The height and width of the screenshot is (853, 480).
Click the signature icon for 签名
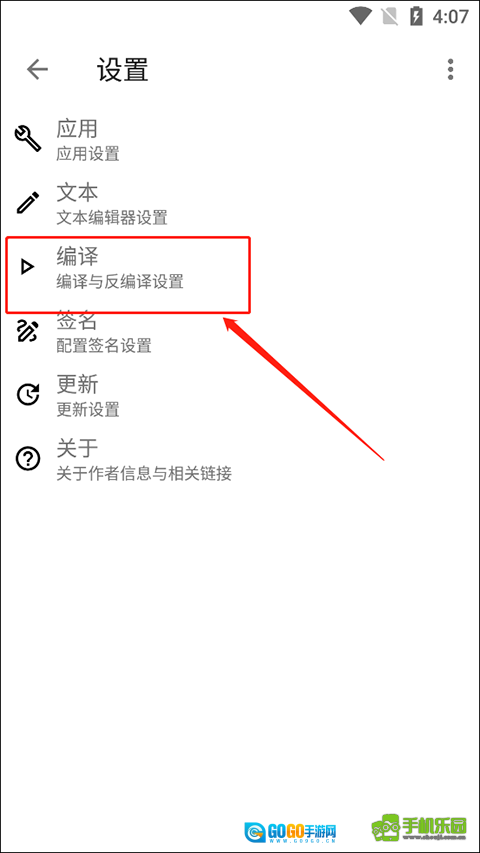click(x=27, y=331)
